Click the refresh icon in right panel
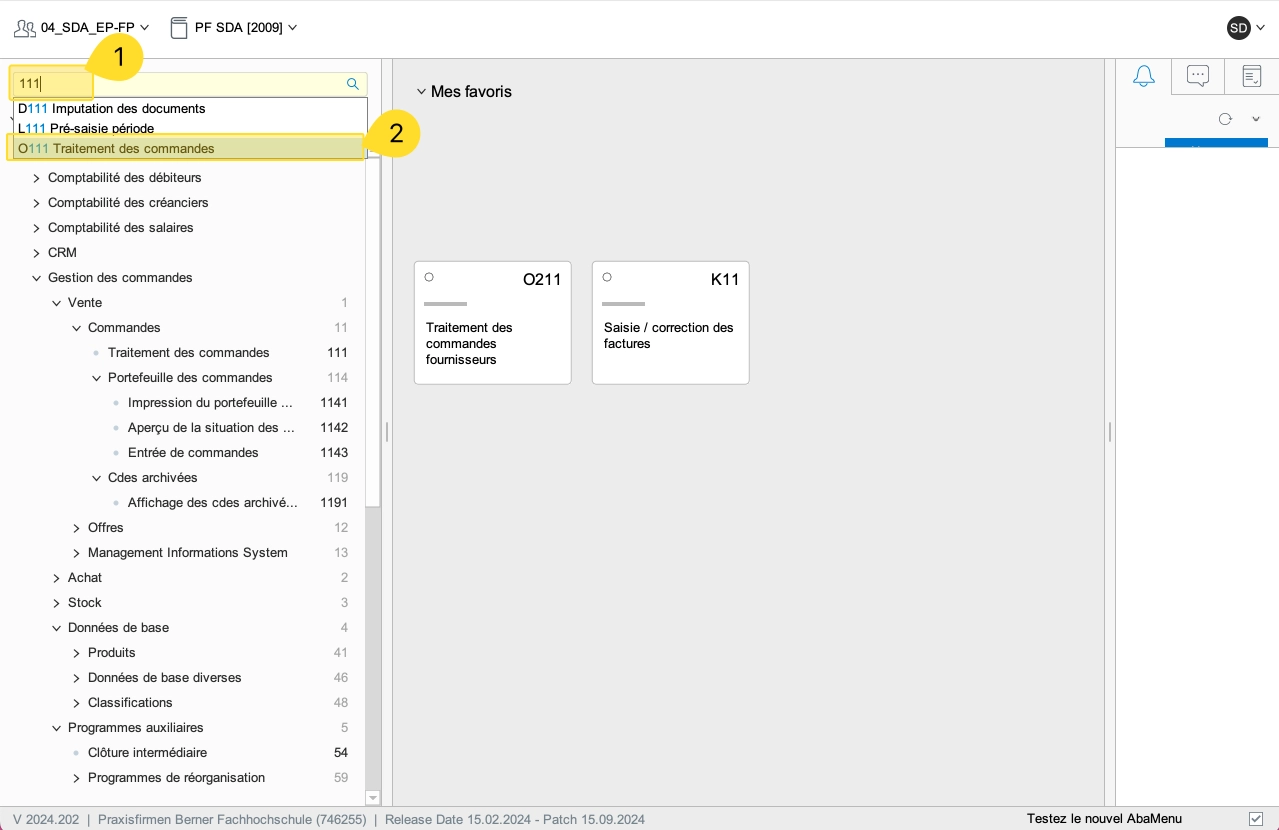The width and height of the screenshot is (1279, 830). [1225, 119]
